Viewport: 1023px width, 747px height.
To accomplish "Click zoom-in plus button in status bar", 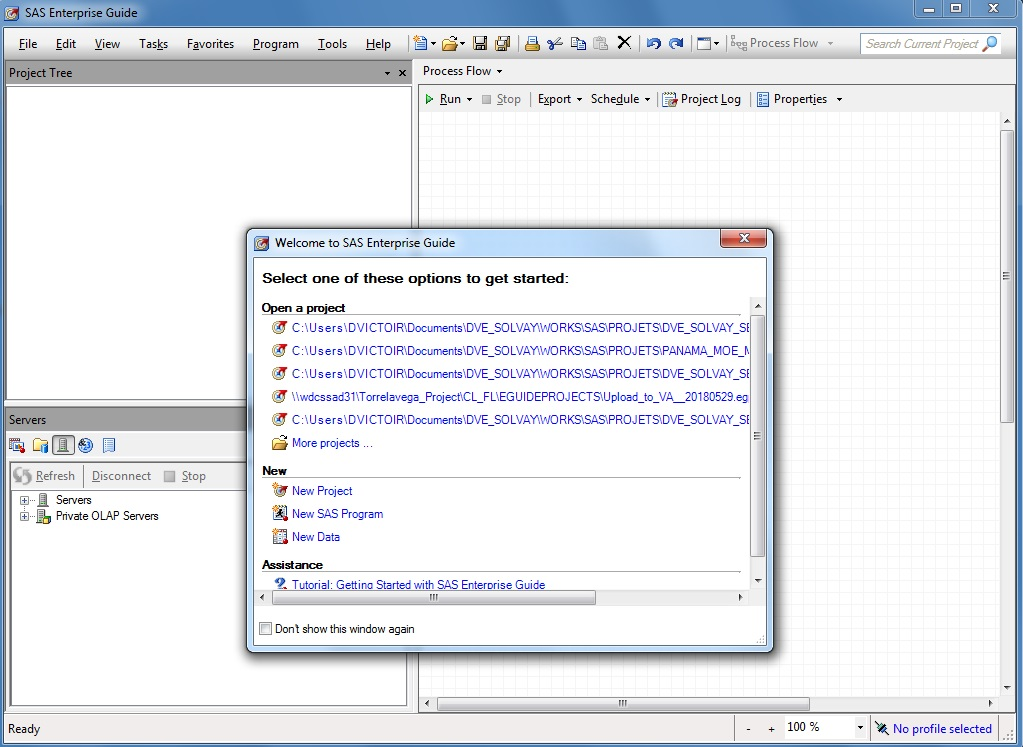I will point(771,728).
